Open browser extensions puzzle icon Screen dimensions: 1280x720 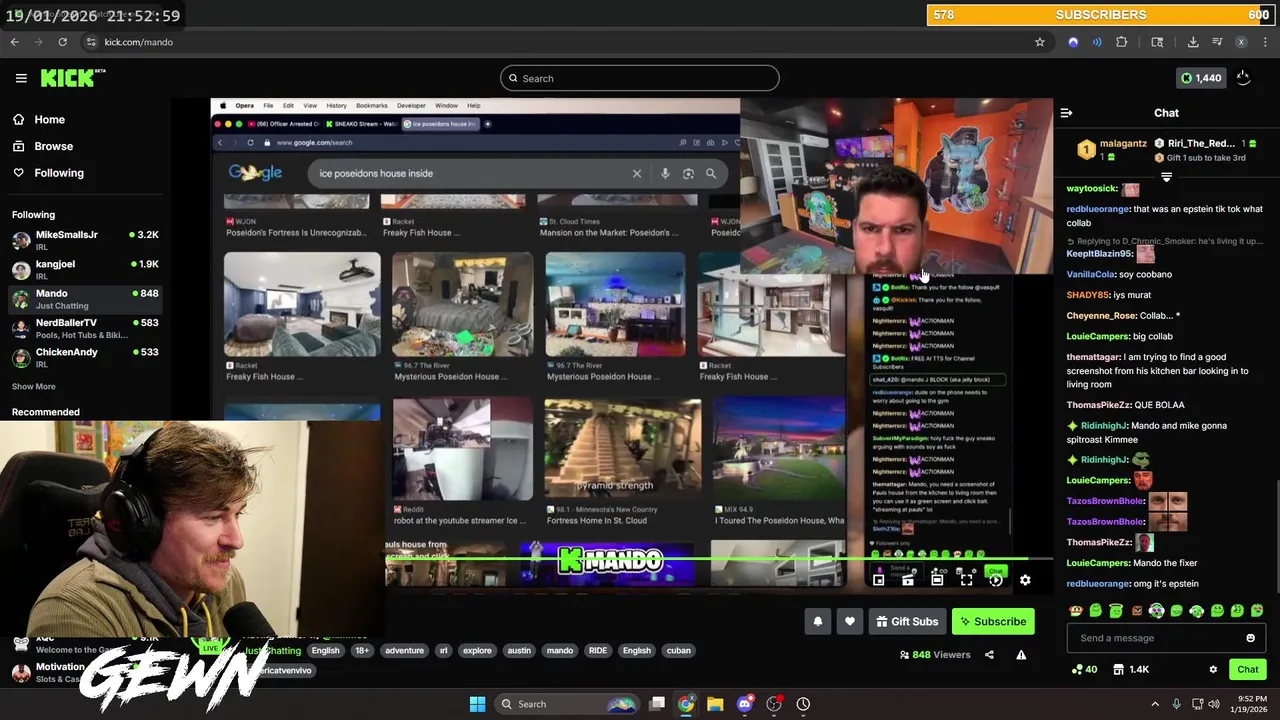click(x=1121, y=42)
